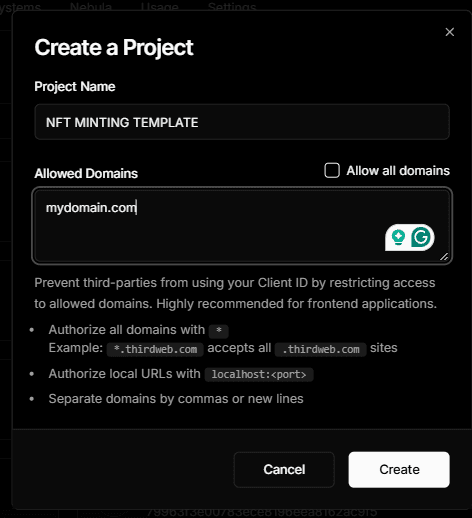This screenshot has height=518, width=472.
Task: Click the asterisk wildcard code chip
Action: 219,330
